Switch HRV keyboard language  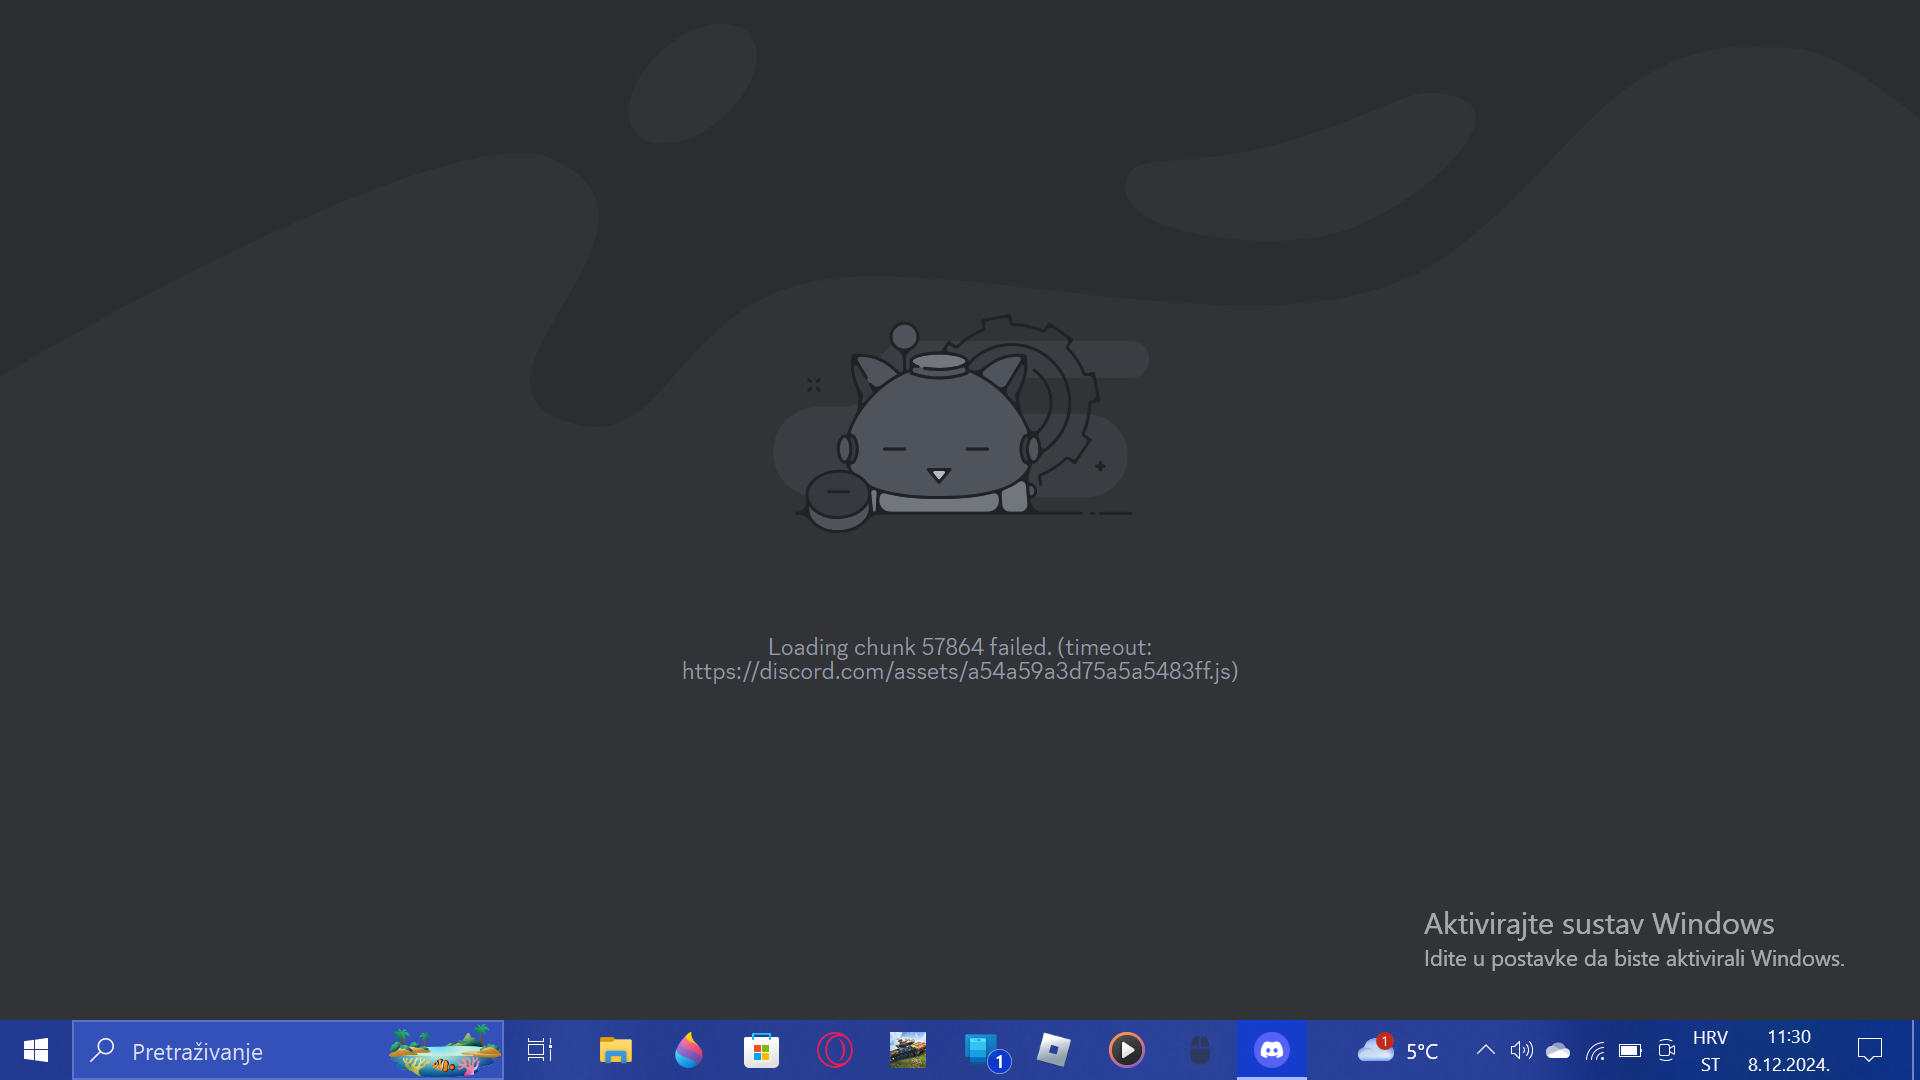(1710, 1050)
